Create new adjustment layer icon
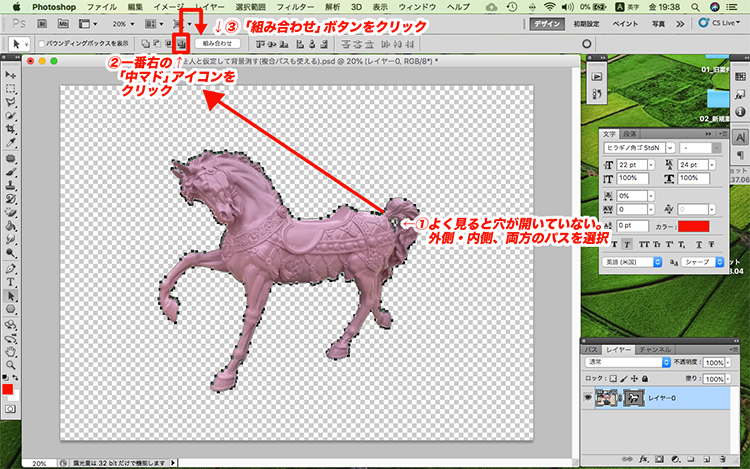The image size is (750, 469). (x=675, y=459)
